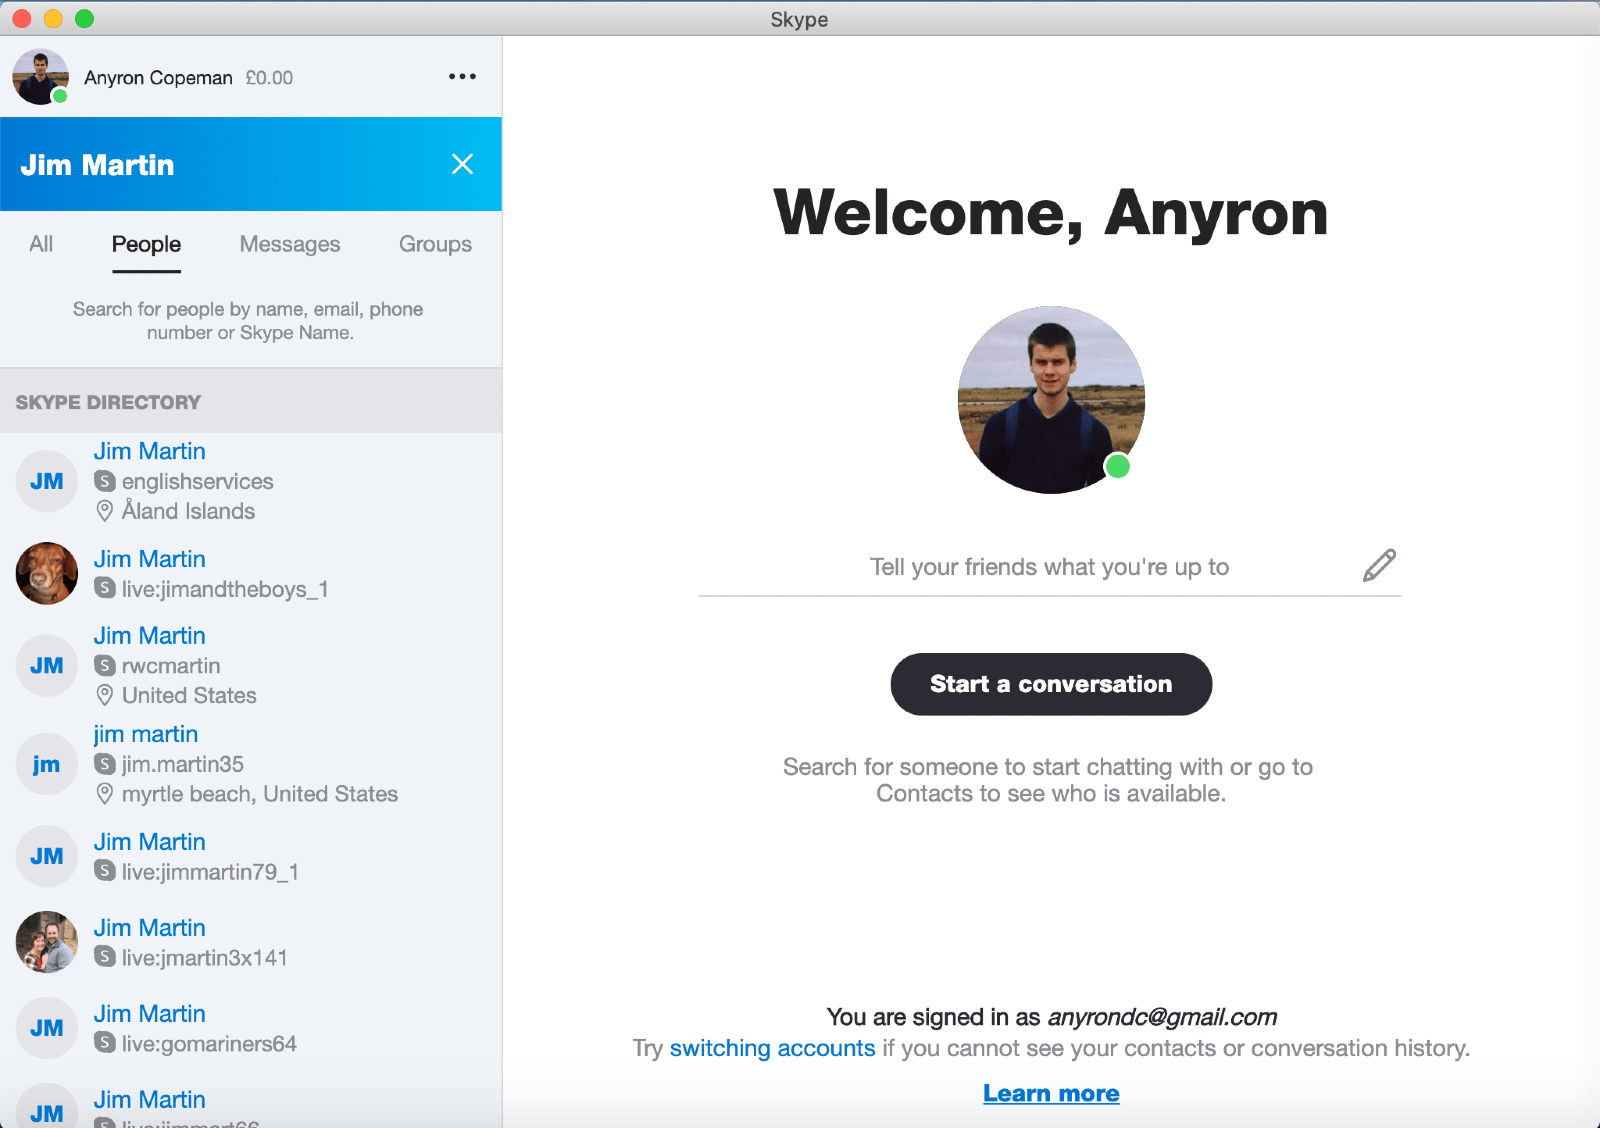Switch to the All search tab
Viewport: 1600px width, 1128px height.
pyautogui.click(x=41, y=244)
